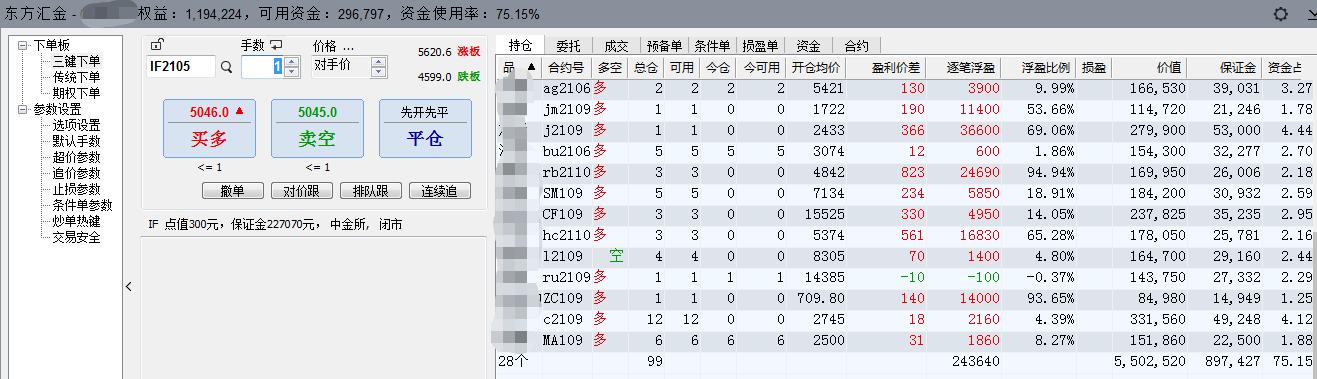Click the 买多 buy button
The width and height of the screenshot is (1317, 379).
tap(209, 128)
